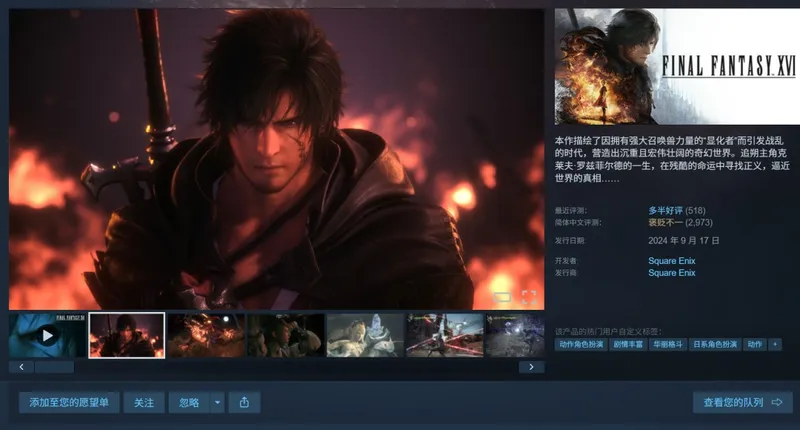Image resolution: width=800 pixels, height=430 pixels.
Task: Expand the 忽略 dropdown arrow
Action: tap(217, 402)
